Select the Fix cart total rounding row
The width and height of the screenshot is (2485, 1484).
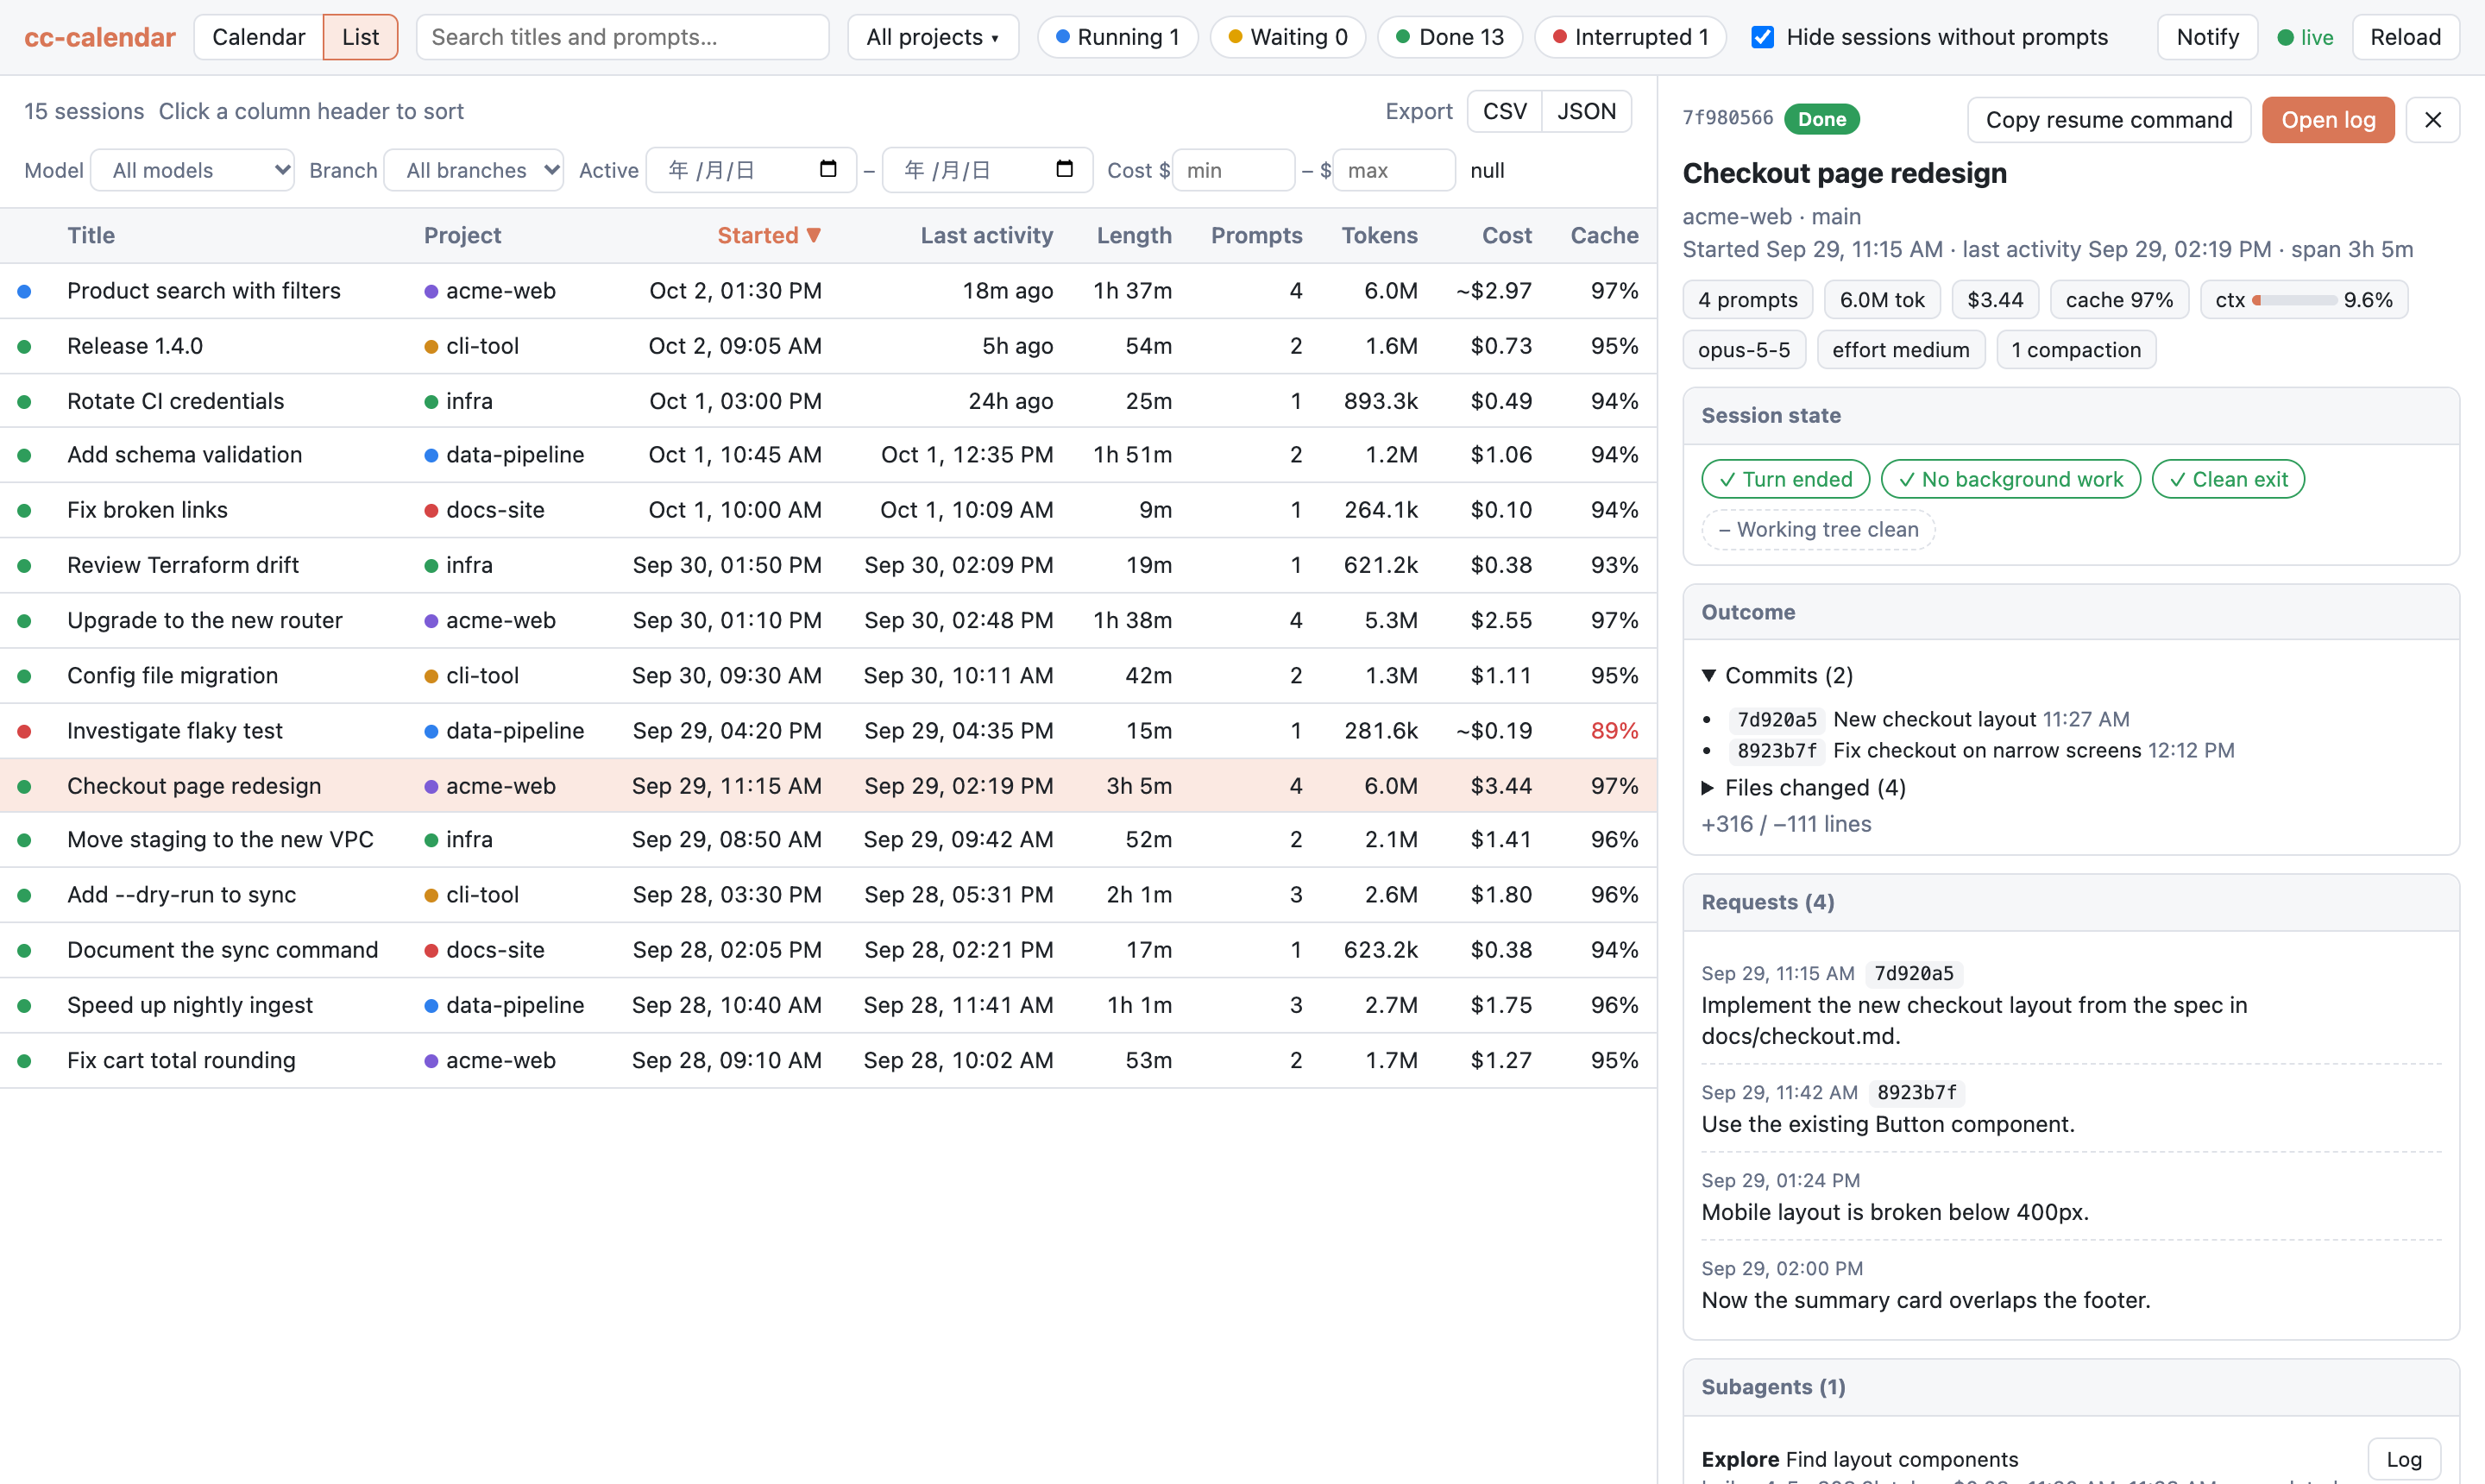click(828, 1060)
